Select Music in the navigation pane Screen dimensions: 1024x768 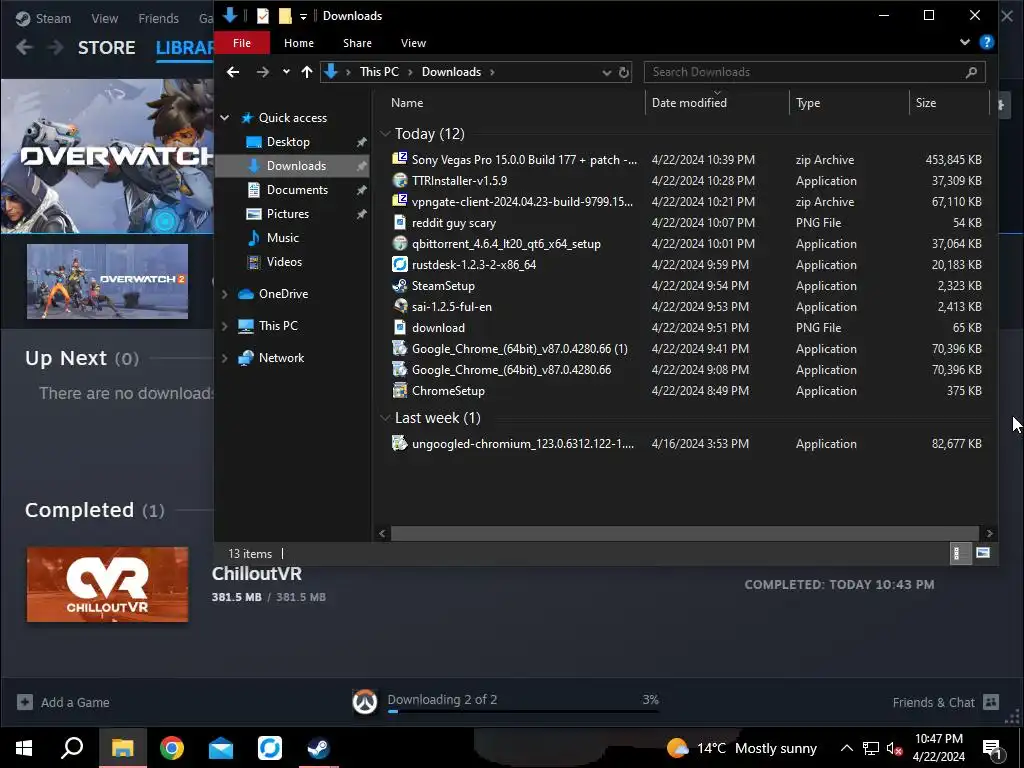pos(283,238)
